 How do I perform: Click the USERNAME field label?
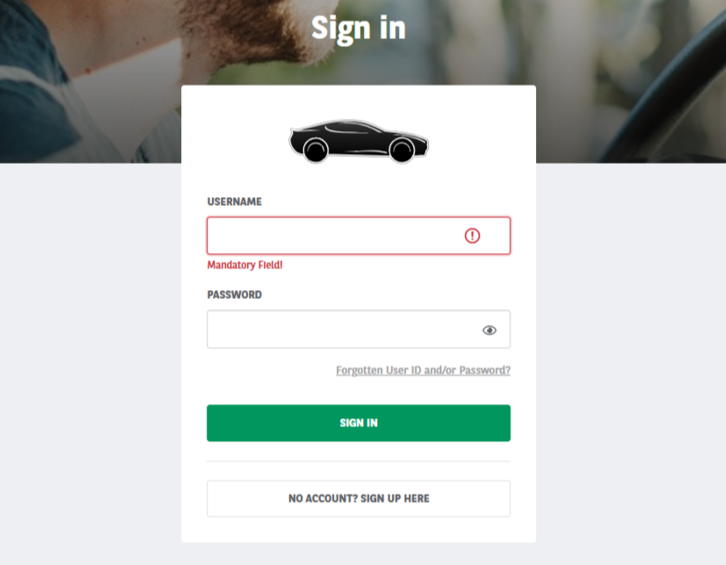tap(234, 202)
